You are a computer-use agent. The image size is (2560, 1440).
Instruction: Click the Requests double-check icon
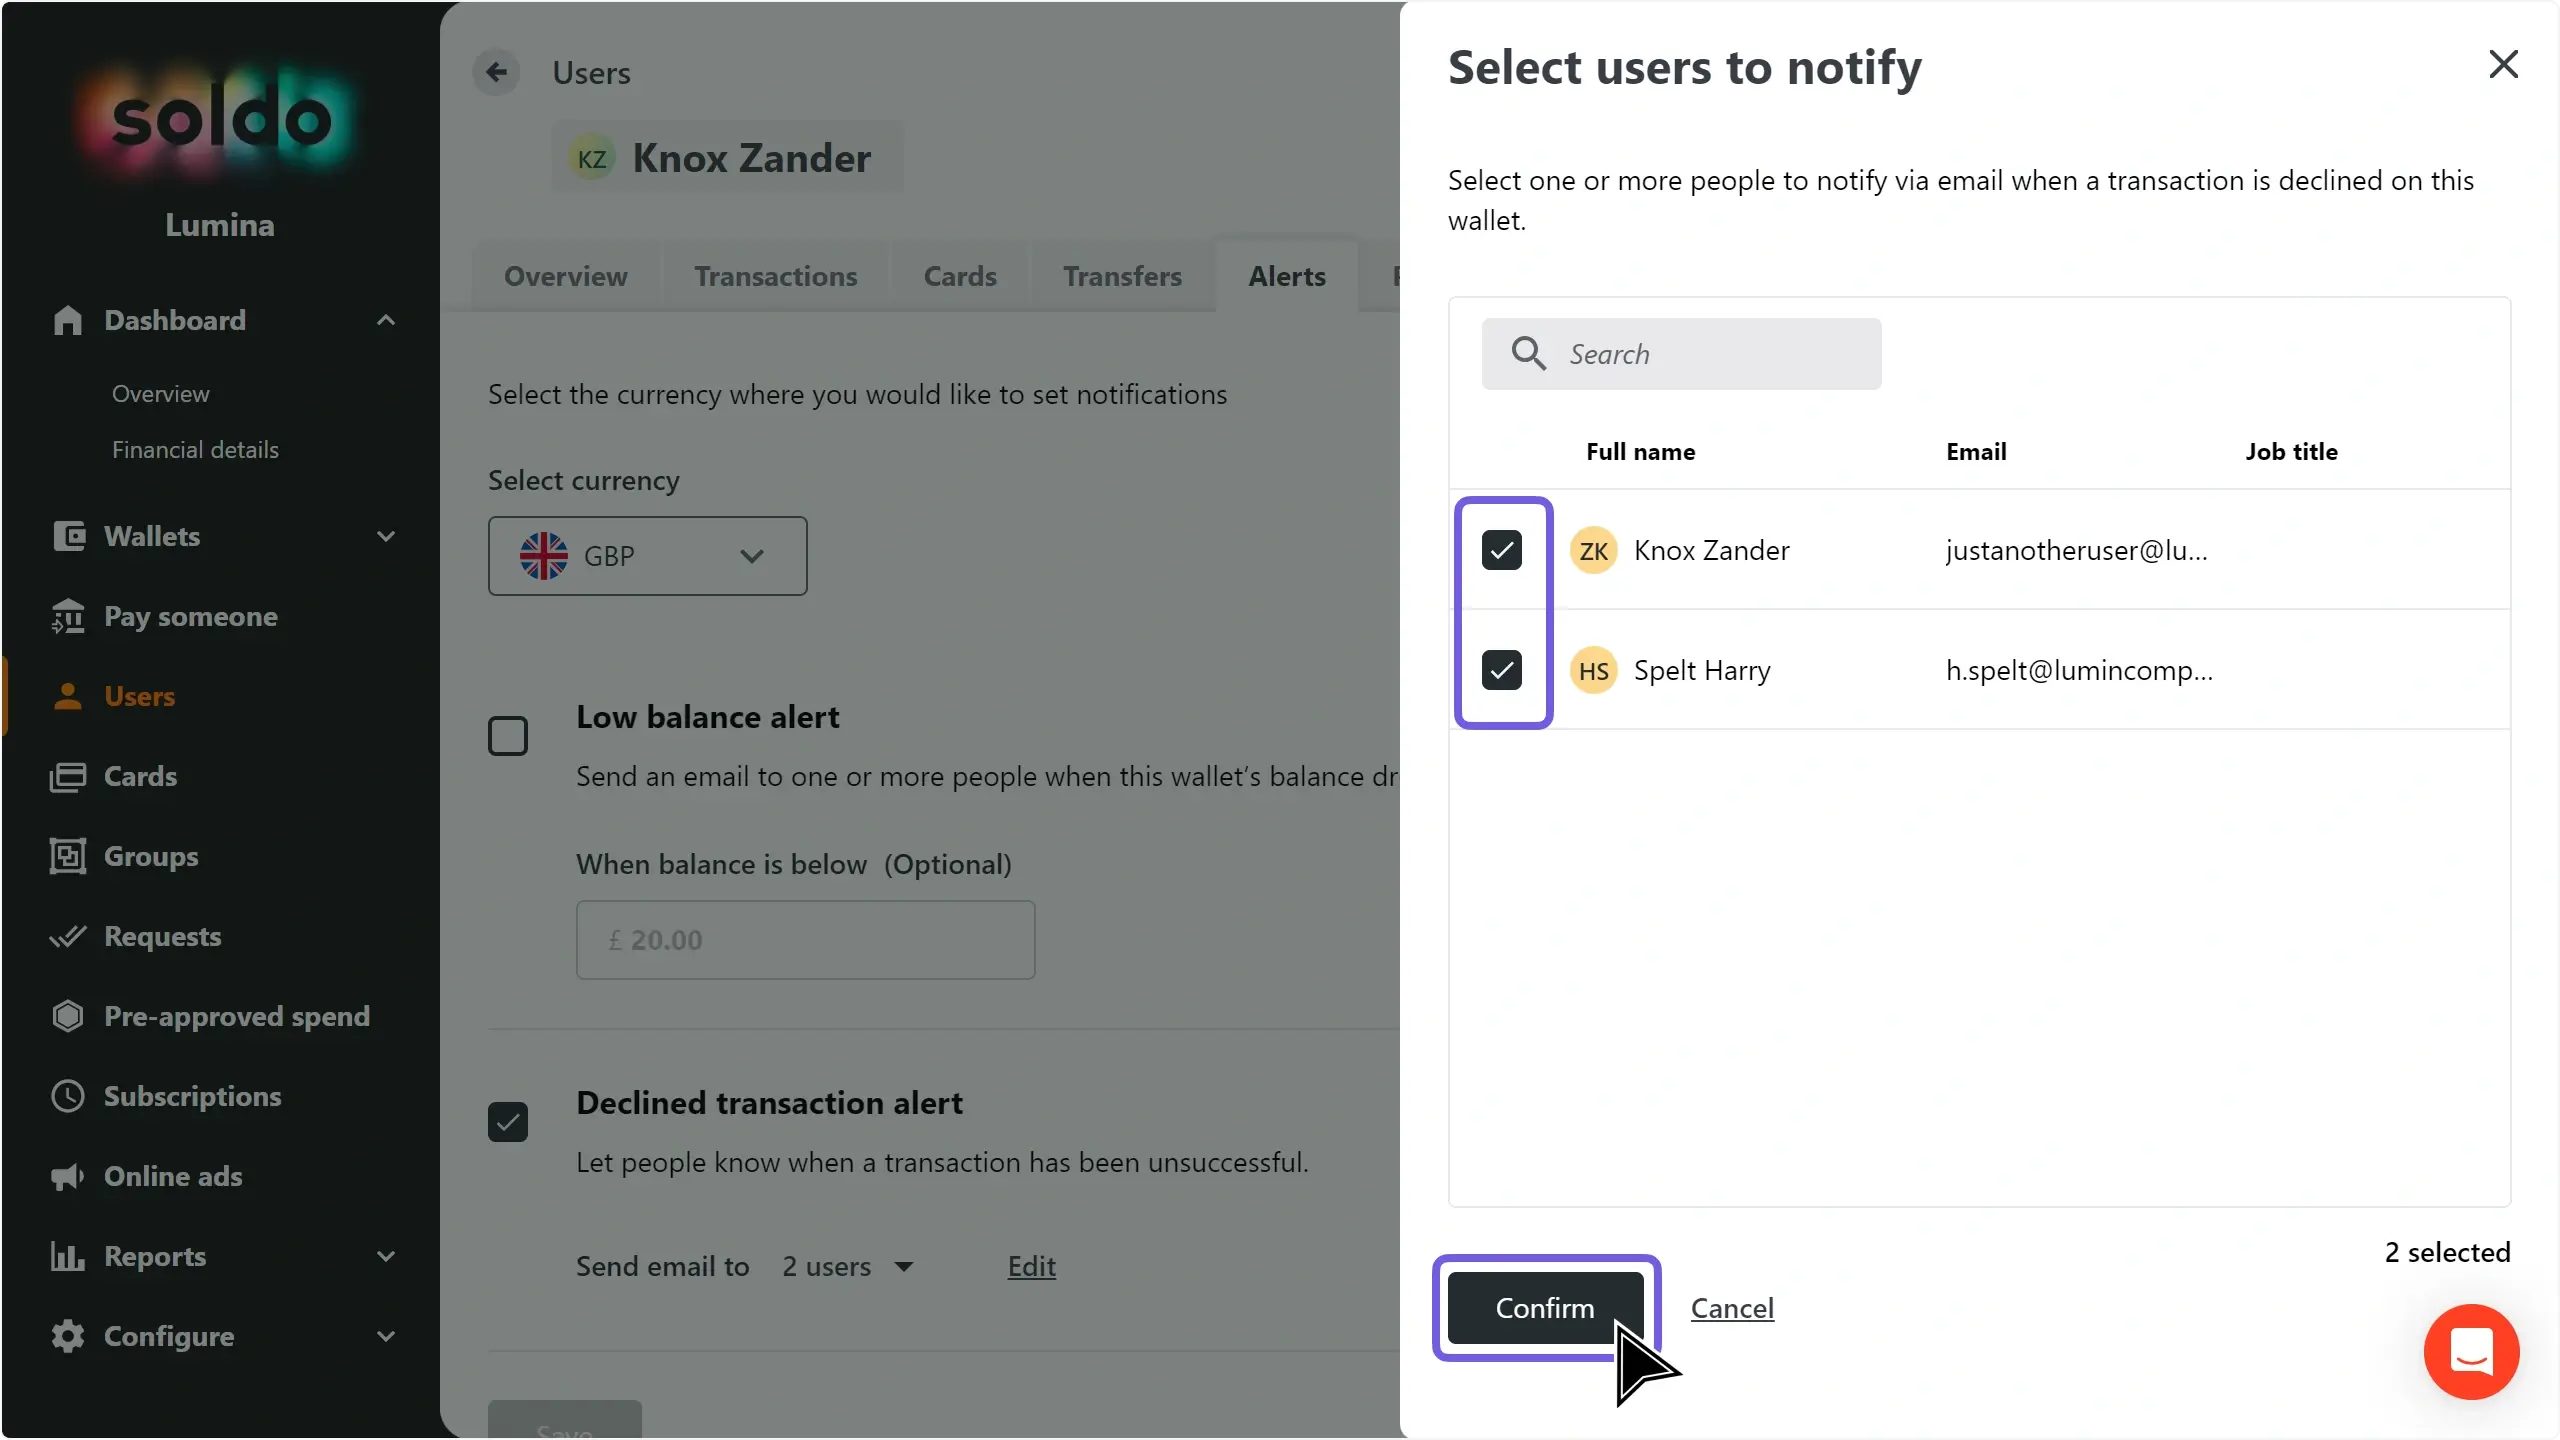(68, 936)
